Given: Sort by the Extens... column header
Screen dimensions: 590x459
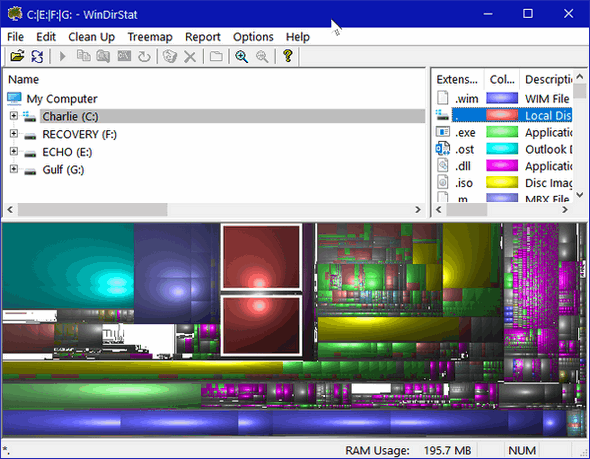Looking at the screenshot, I should 457,79.
